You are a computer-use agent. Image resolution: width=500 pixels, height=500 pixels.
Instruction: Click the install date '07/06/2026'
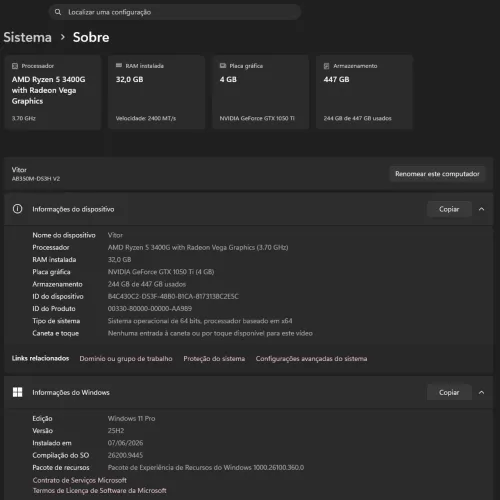click(125, 443)
